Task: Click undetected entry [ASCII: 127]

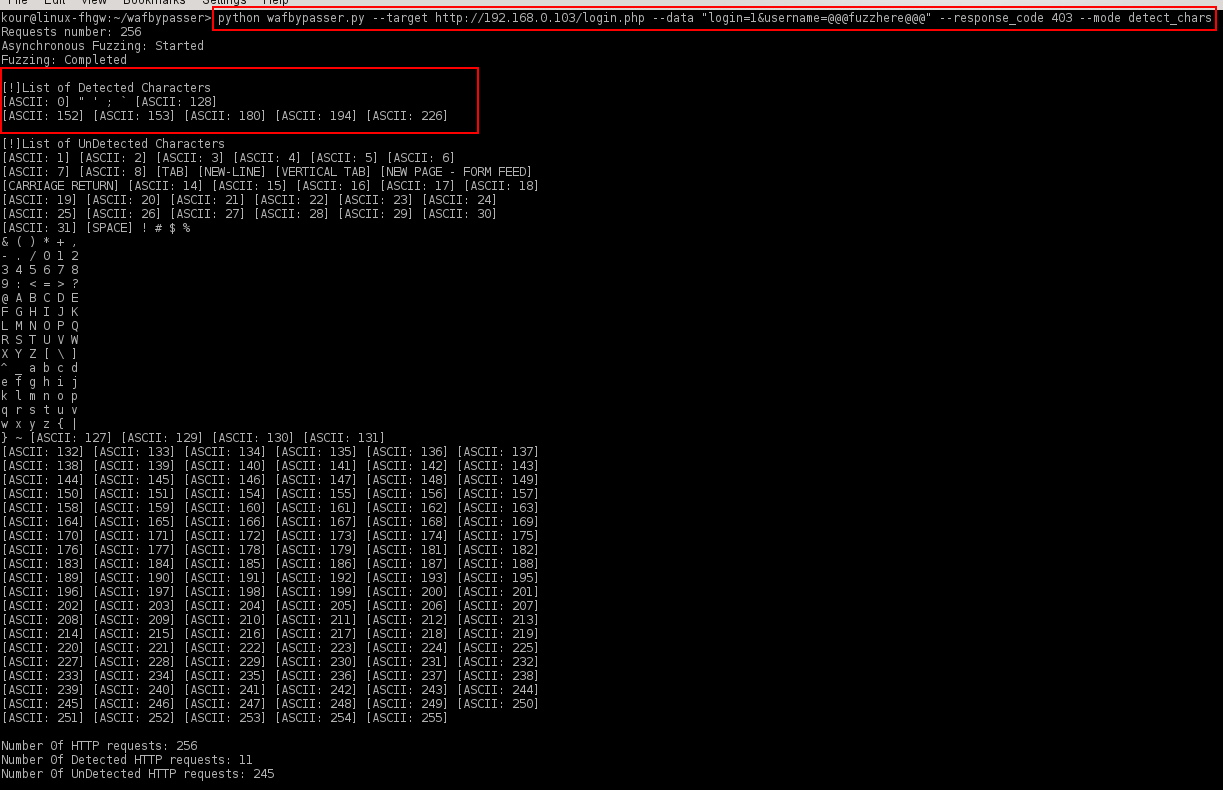Action: [71, 438]
